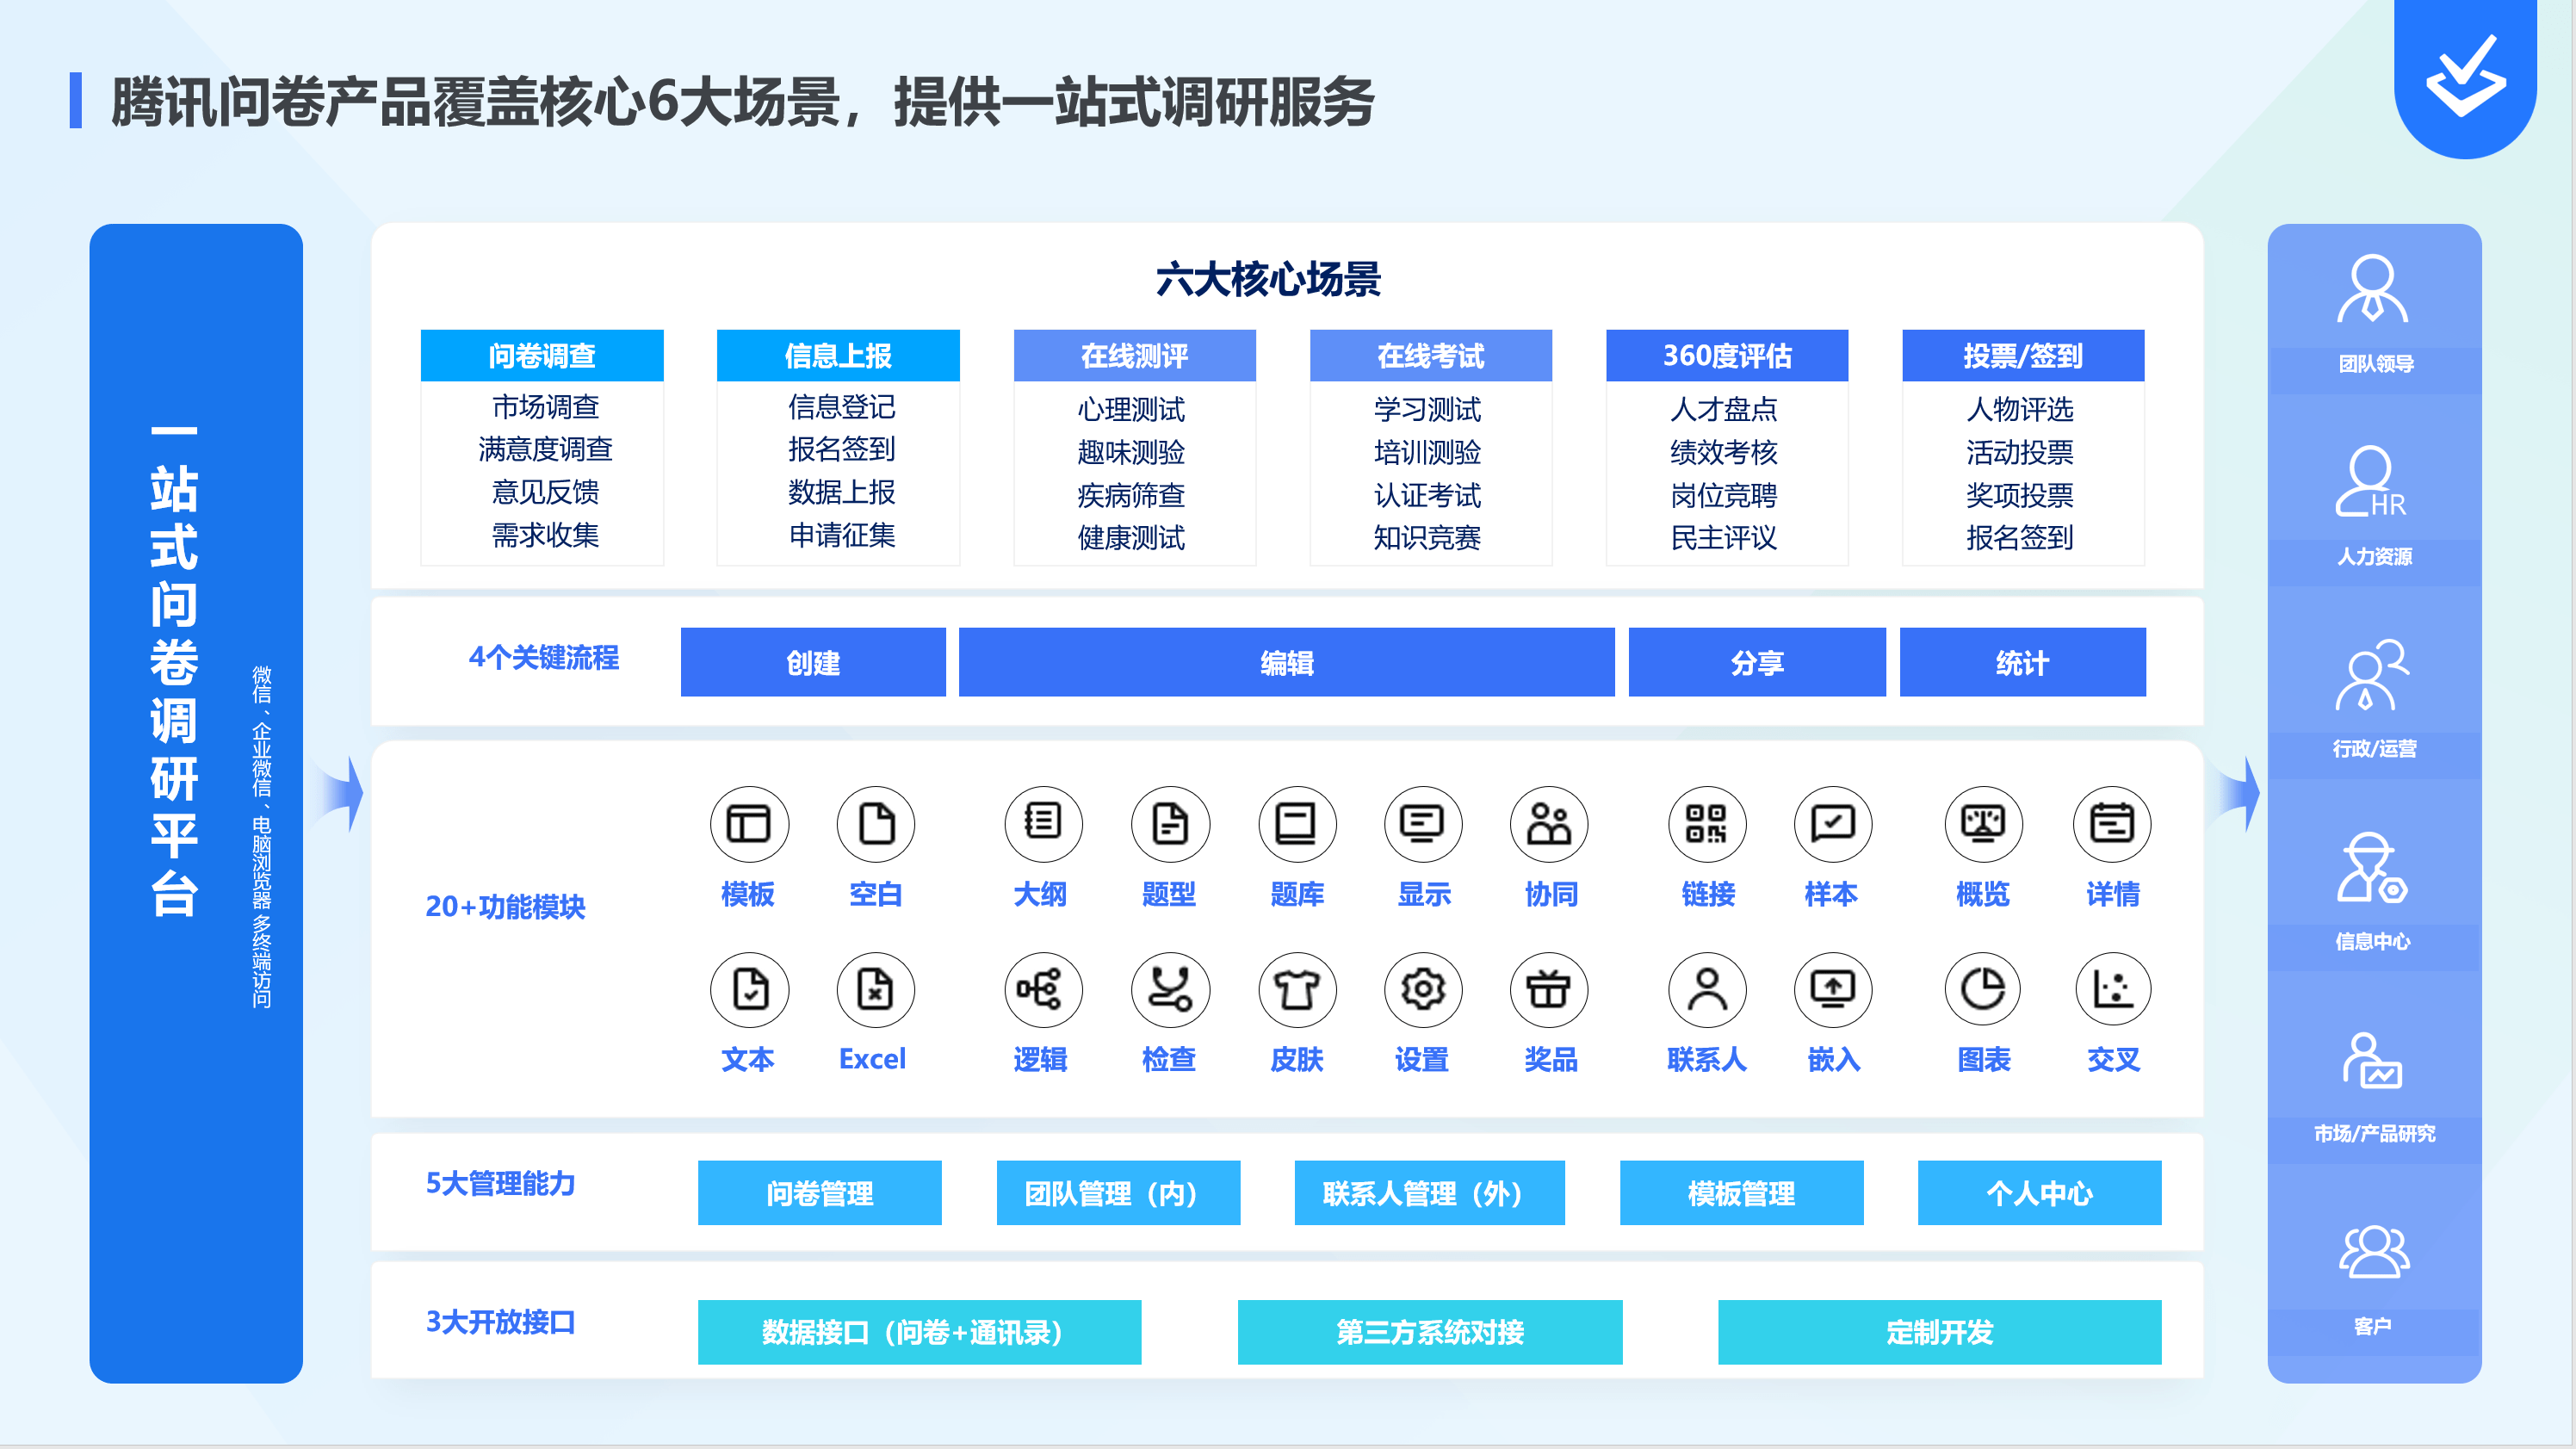Click the 设置 gear icon
The width and height of the screenshot is (2576, 1449).
[x=1422, y=990]
